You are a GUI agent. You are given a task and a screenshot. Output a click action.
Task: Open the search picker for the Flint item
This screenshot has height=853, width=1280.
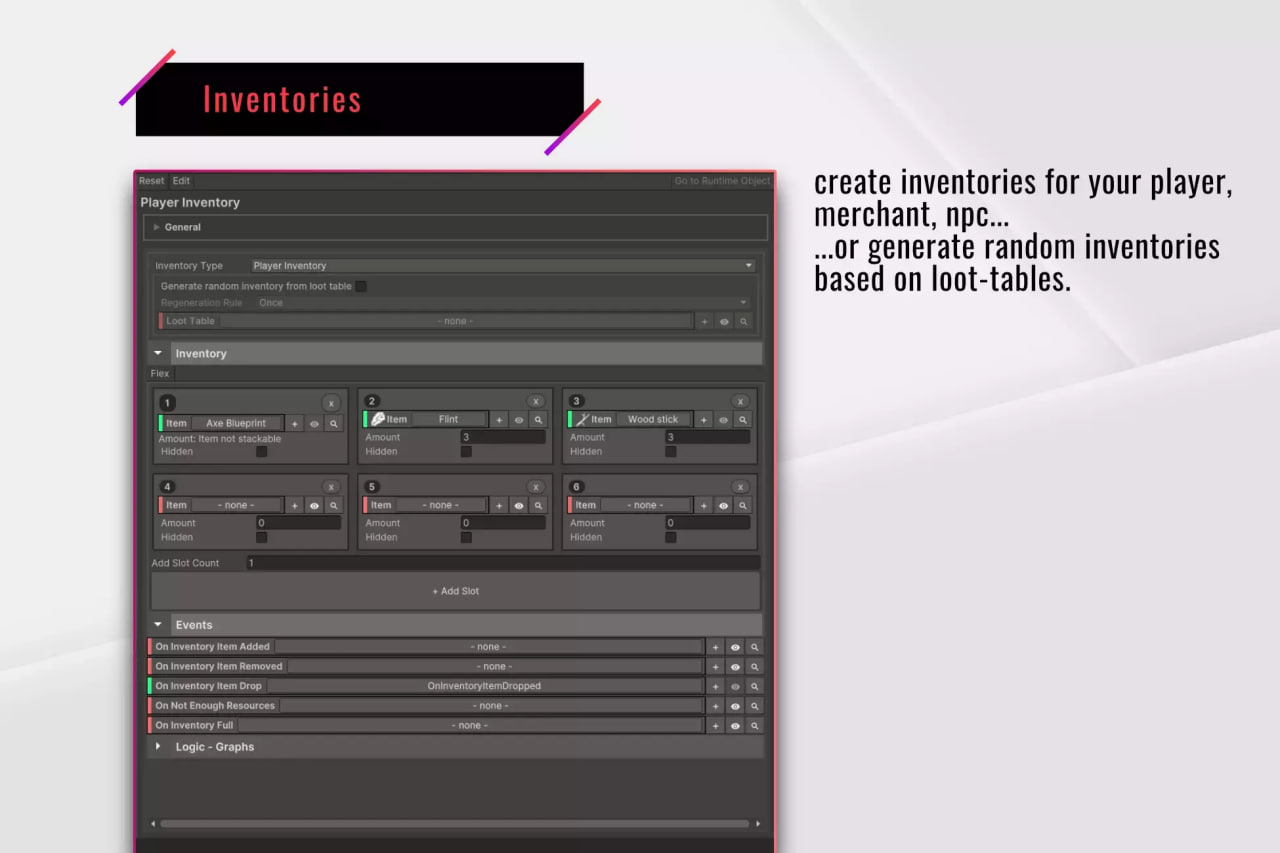pos(539,419)
